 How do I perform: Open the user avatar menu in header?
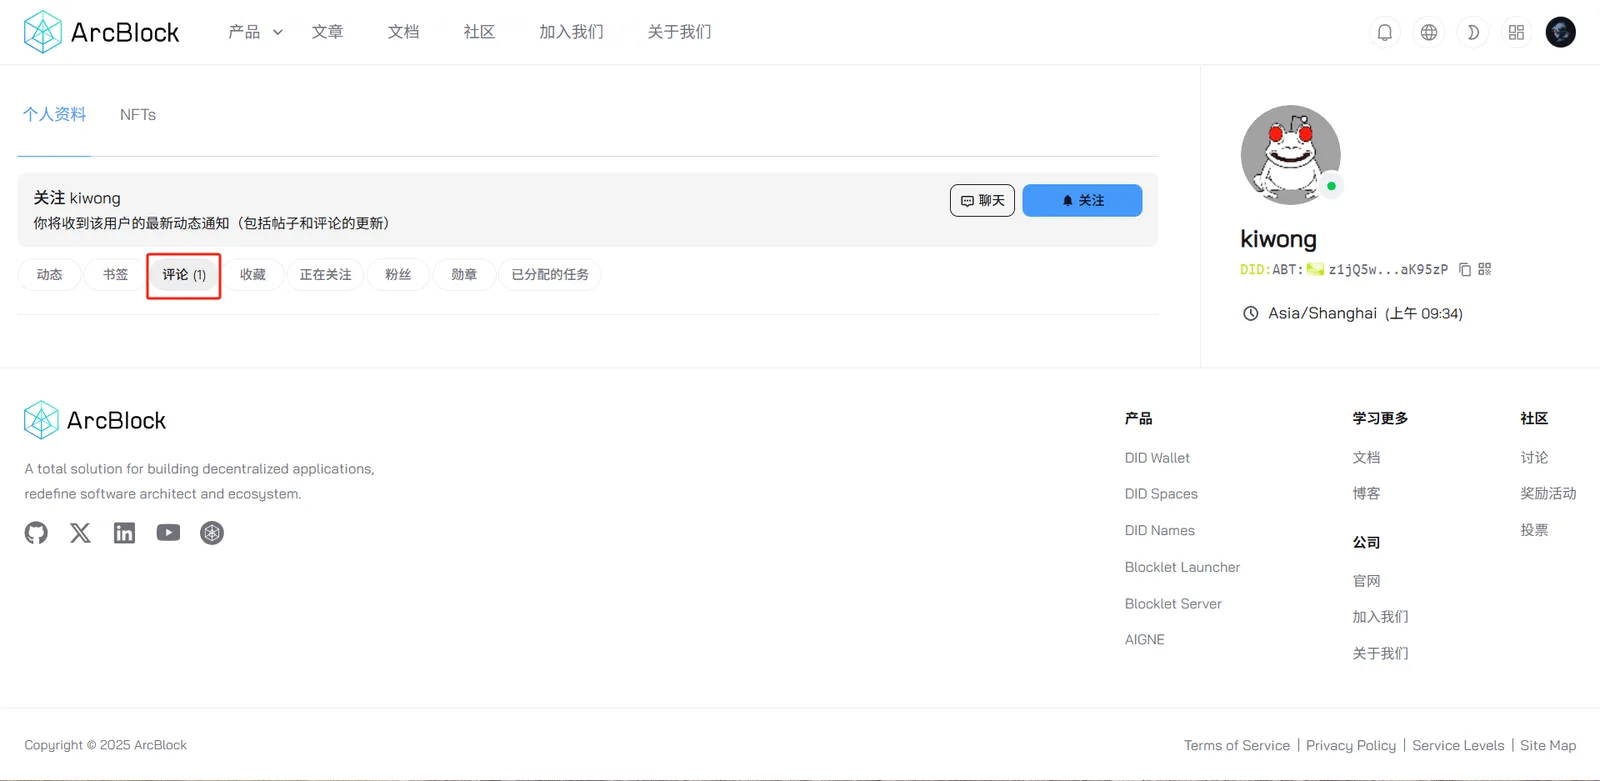click(1561, 32)
